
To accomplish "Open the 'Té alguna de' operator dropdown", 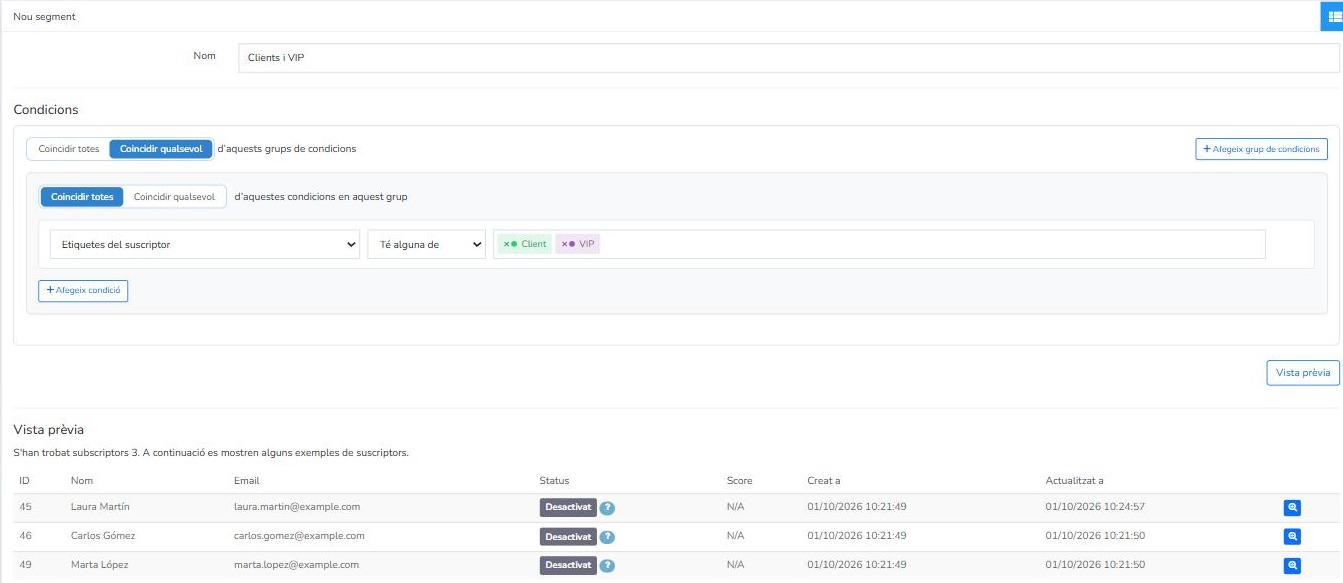I will click(426, 244).
